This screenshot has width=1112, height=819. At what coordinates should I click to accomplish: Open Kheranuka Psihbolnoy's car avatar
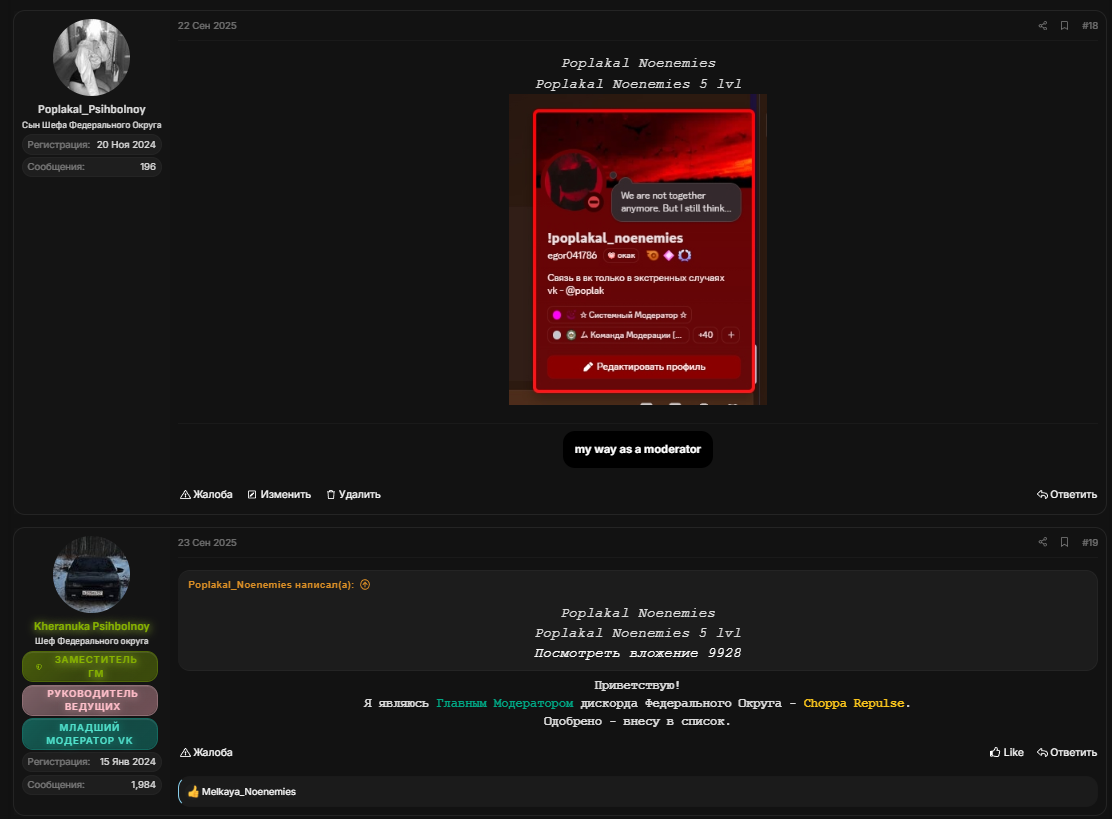pos(91,574)
